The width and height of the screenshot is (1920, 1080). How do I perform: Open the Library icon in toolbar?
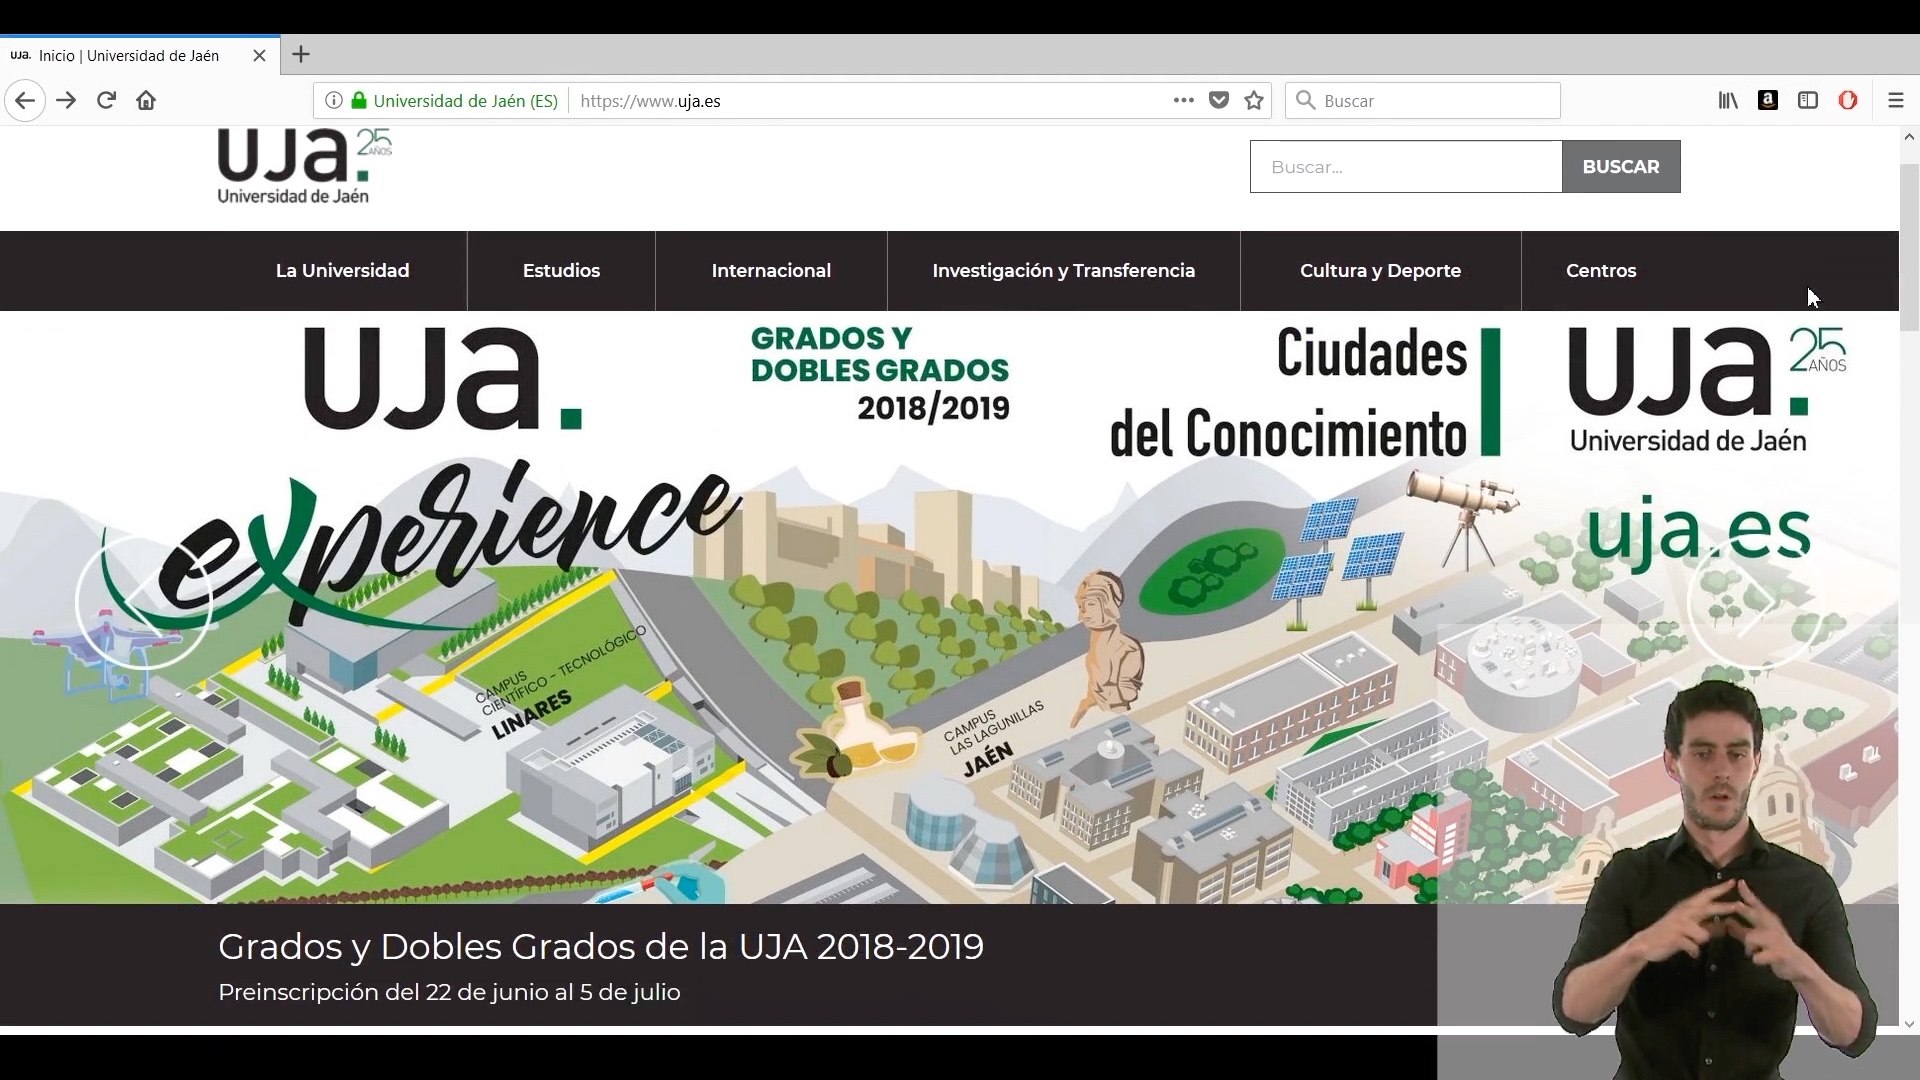click(x=1728, y=100)
